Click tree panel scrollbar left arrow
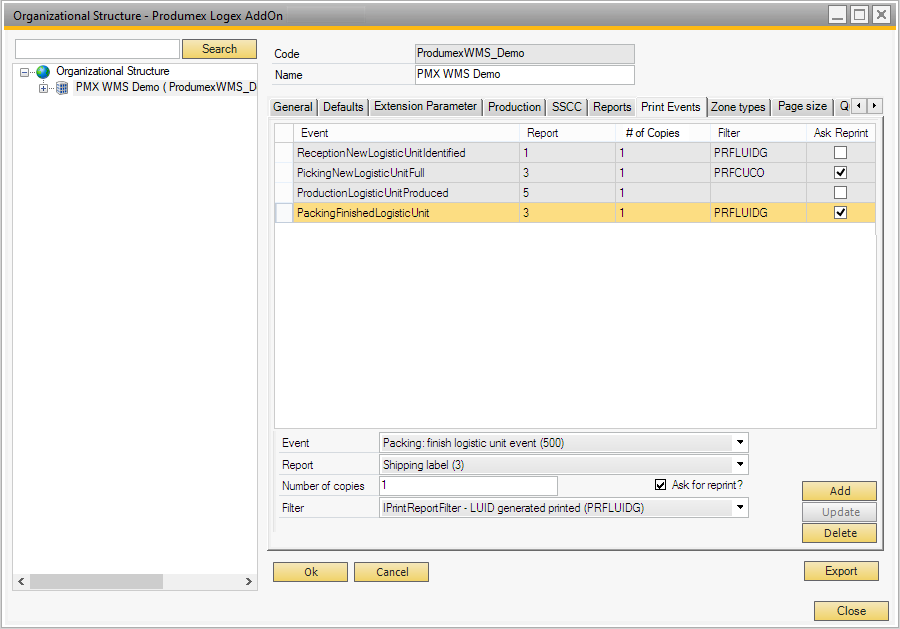Screen dimensions: 900x629 [21, 581]
